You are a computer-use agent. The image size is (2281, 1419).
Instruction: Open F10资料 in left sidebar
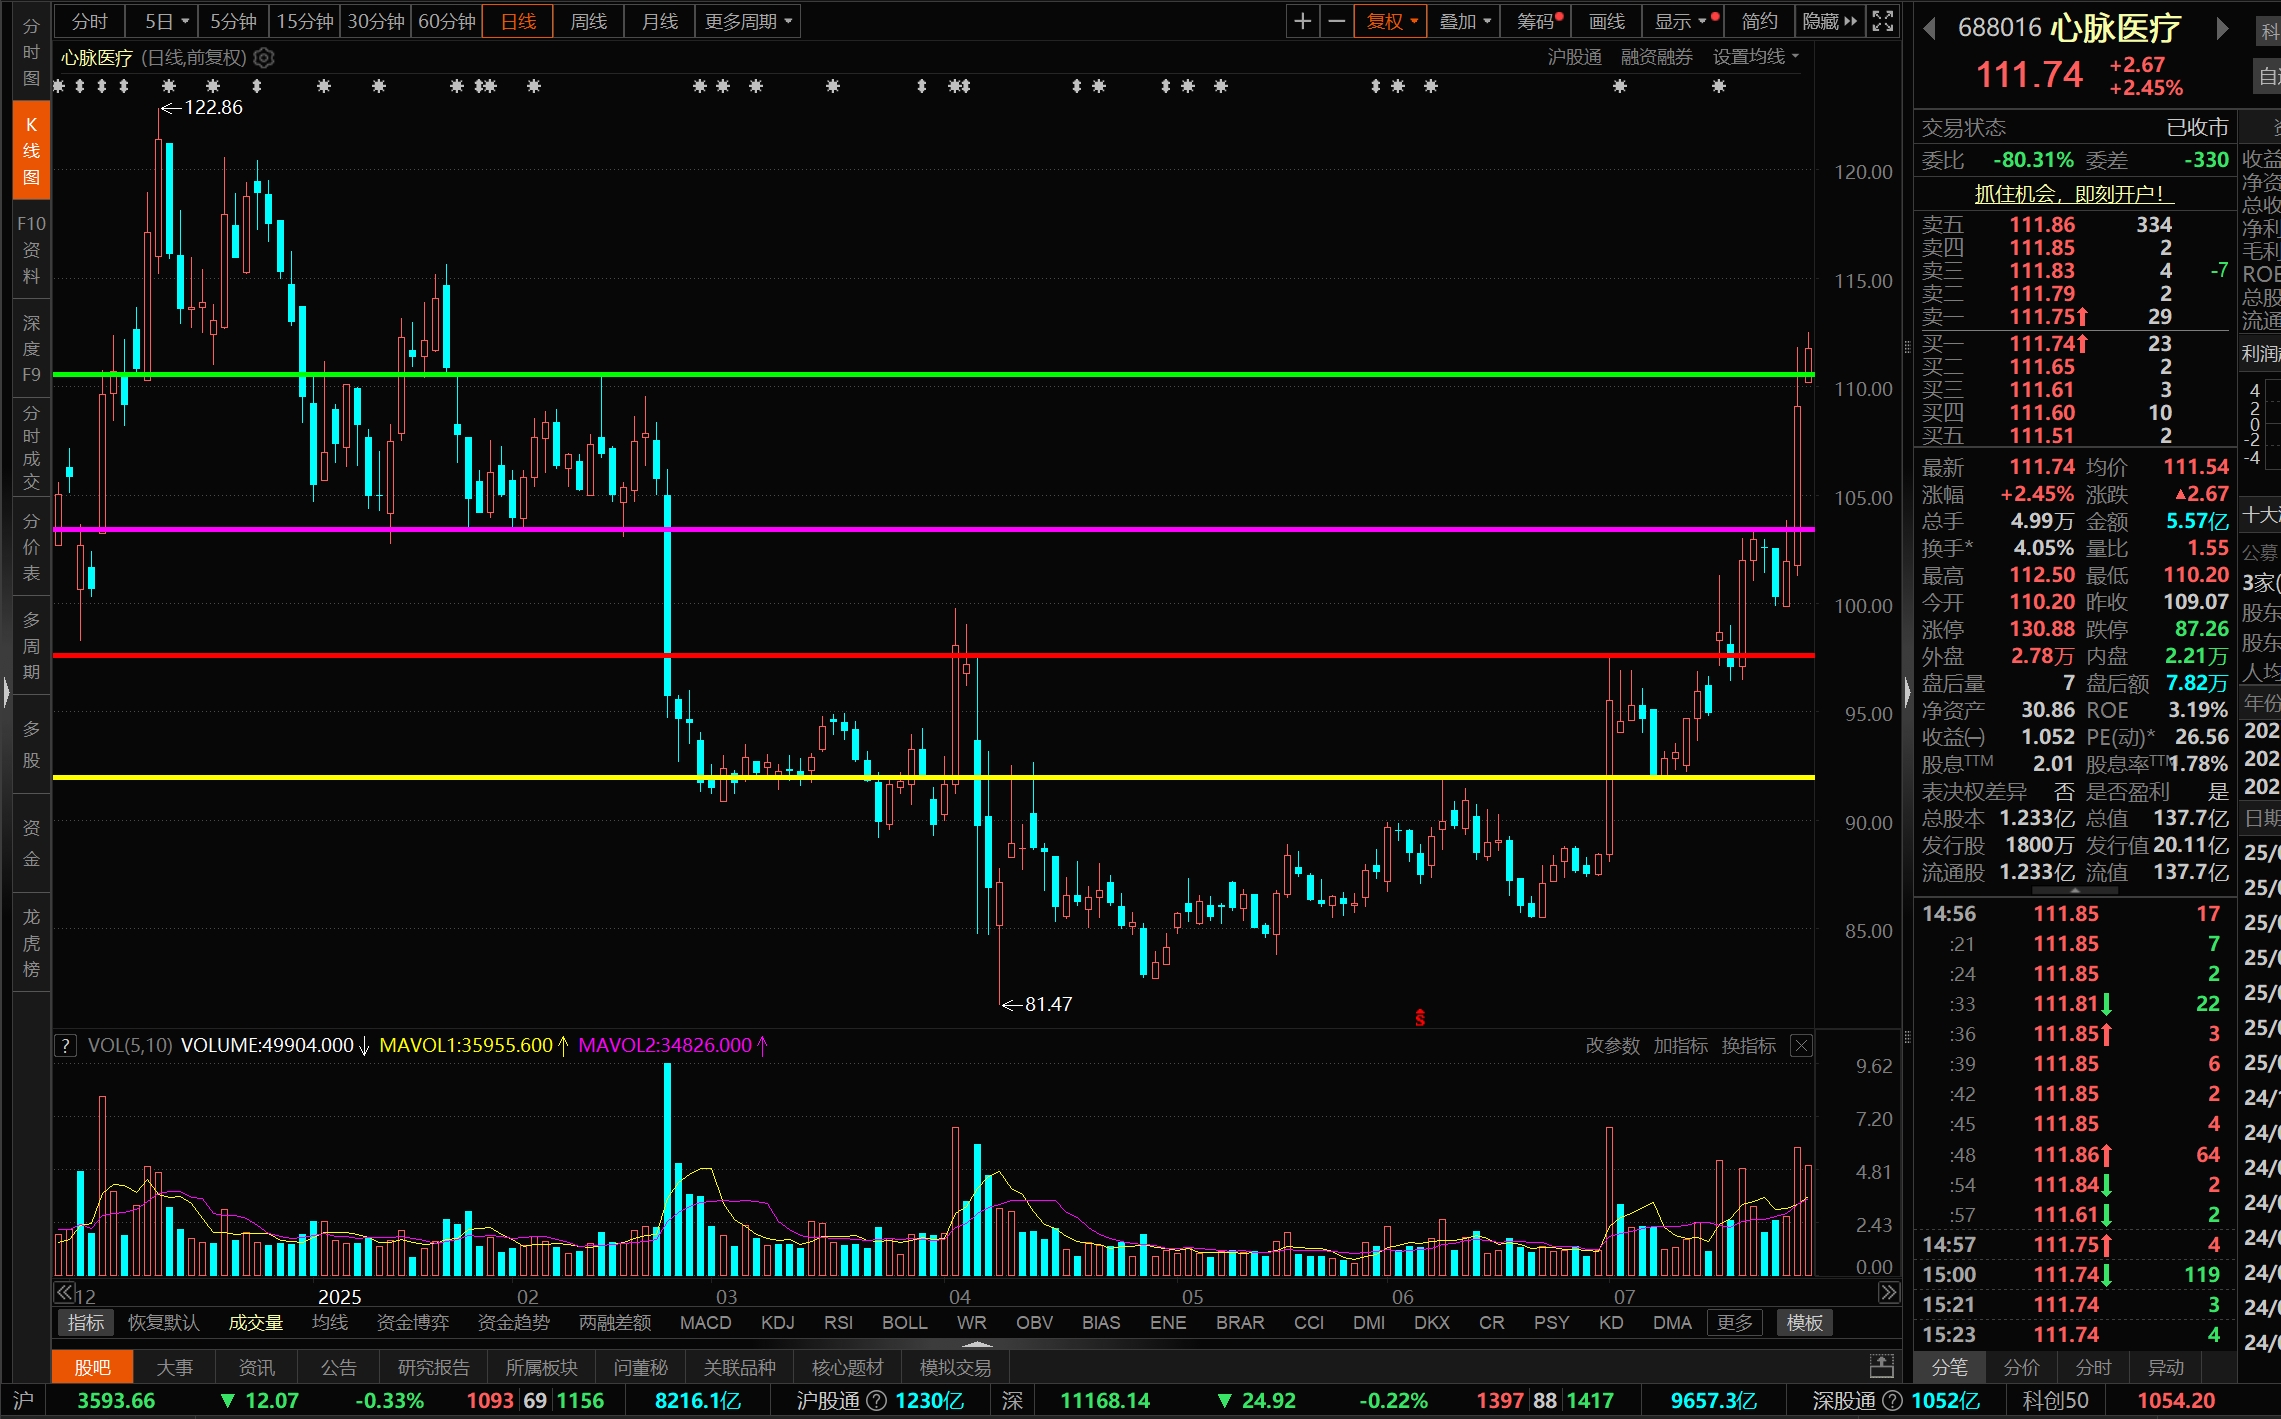[31, 249]
